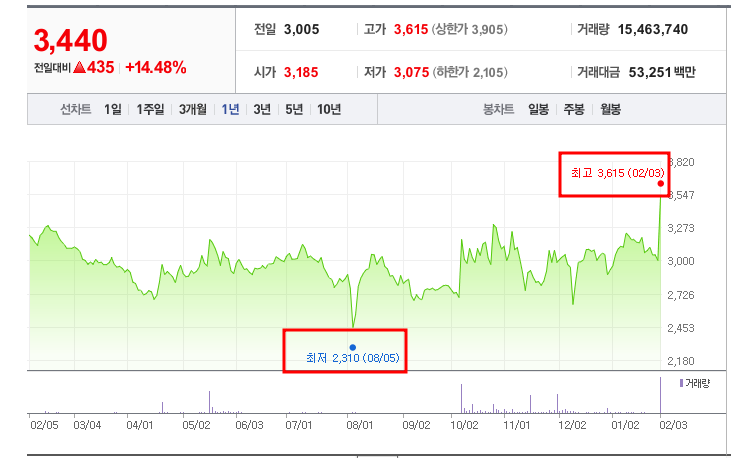The height and width of the screenshot is (458, 731).
Task: Click the 전일 value 3,005
Action: pyautogui.click(x=302, y=29)
